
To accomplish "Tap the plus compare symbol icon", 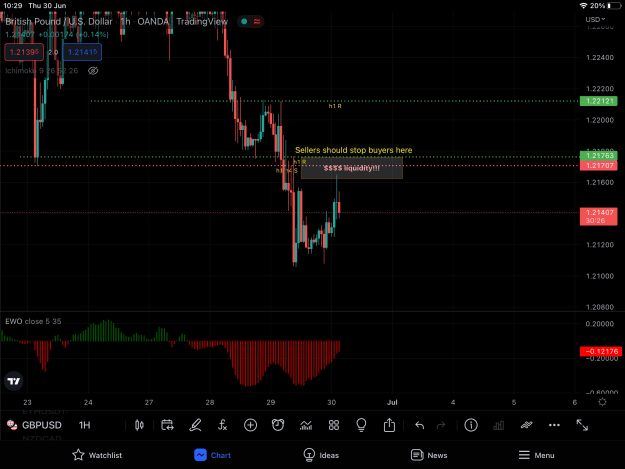I will (250, 425).
